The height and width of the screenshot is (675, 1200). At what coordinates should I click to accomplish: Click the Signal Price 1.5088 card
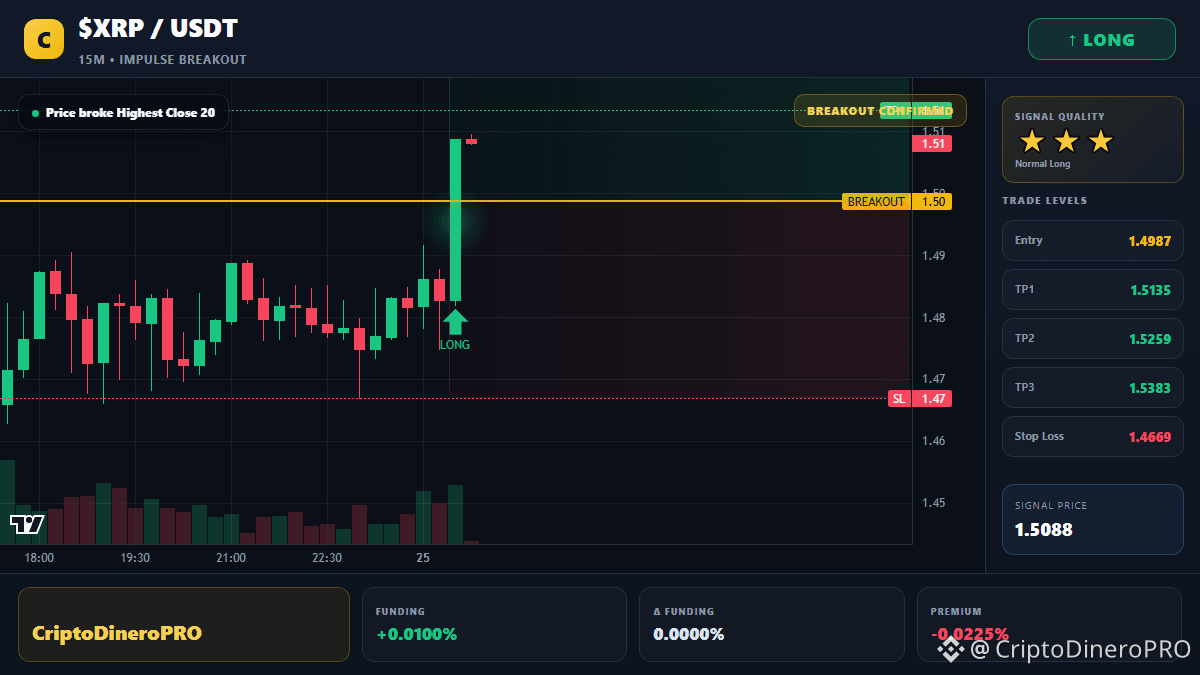pyautogui.click(x=1092, y=519)
